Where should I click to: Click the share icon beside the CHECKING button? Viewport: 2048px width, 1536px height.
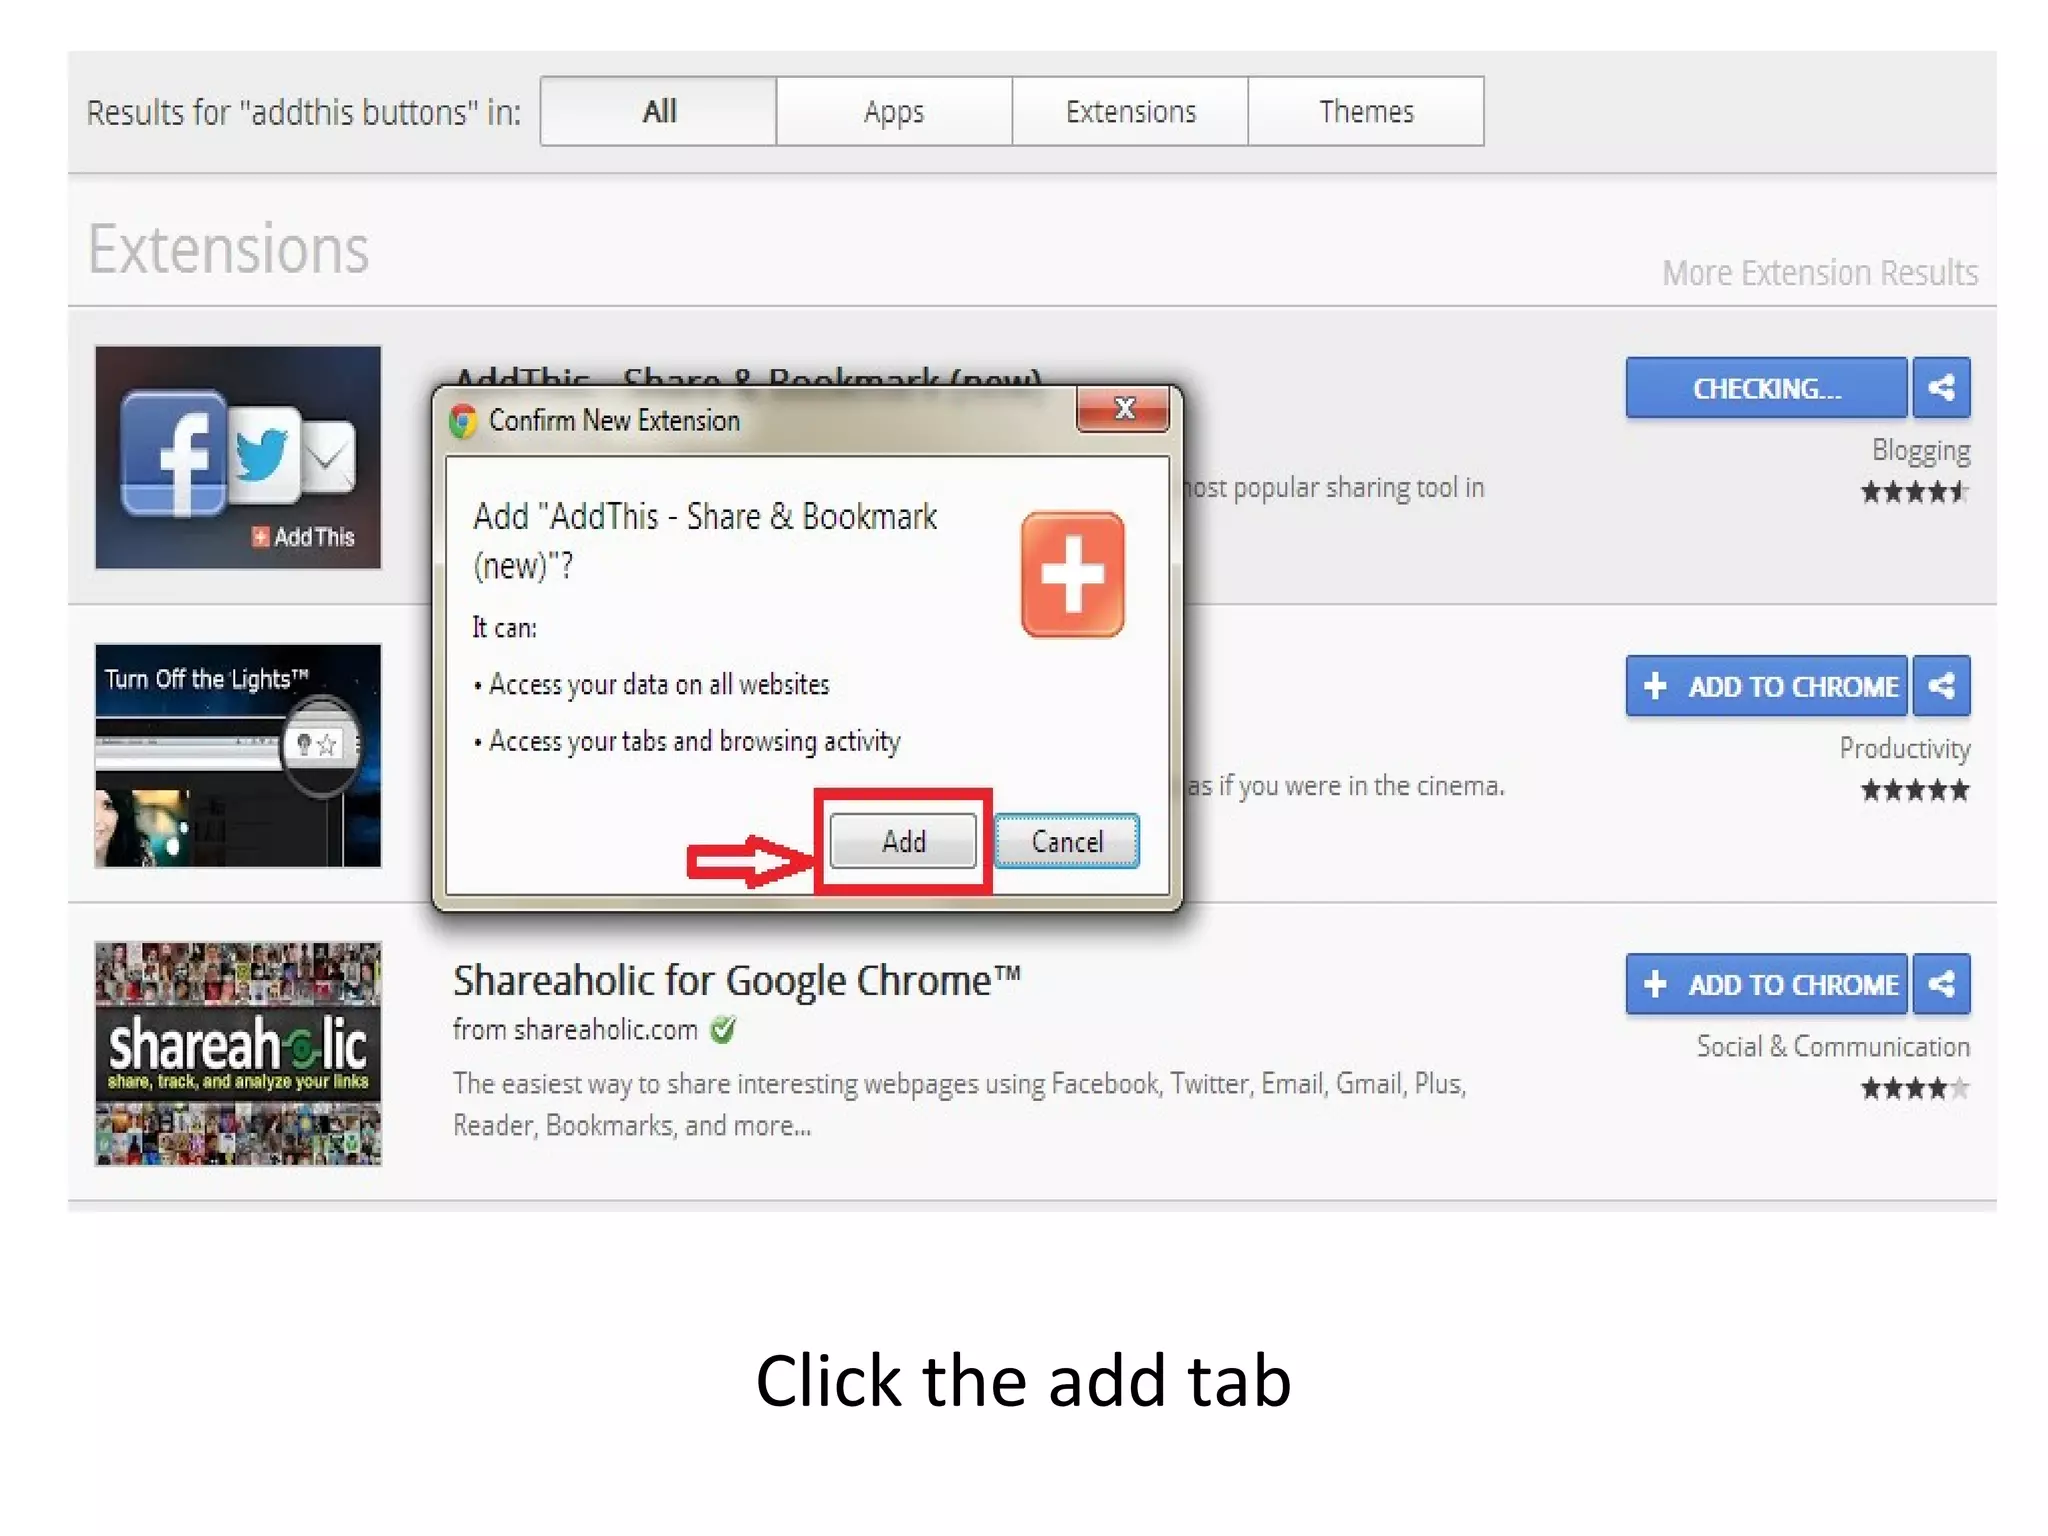pos(1941,387)
